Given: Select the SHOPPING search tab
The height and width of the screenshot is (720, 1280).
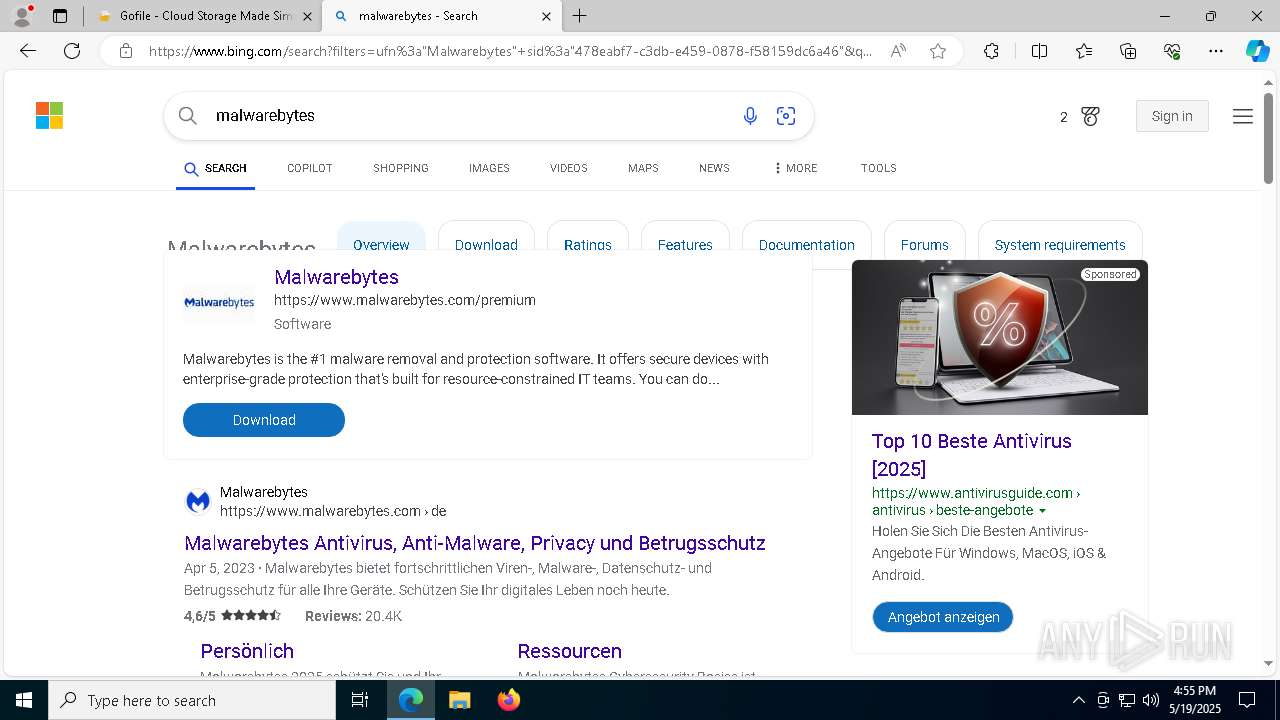Looking at the screenshot, I should pyautogui.click(x=401, y=168).
